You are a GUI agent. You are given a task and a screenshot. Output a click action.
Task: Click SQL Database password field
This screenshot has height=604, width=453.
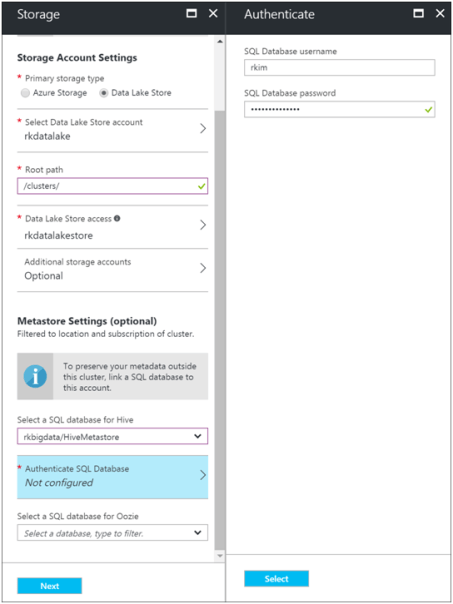pyautogui.click(x=340, y=109)
